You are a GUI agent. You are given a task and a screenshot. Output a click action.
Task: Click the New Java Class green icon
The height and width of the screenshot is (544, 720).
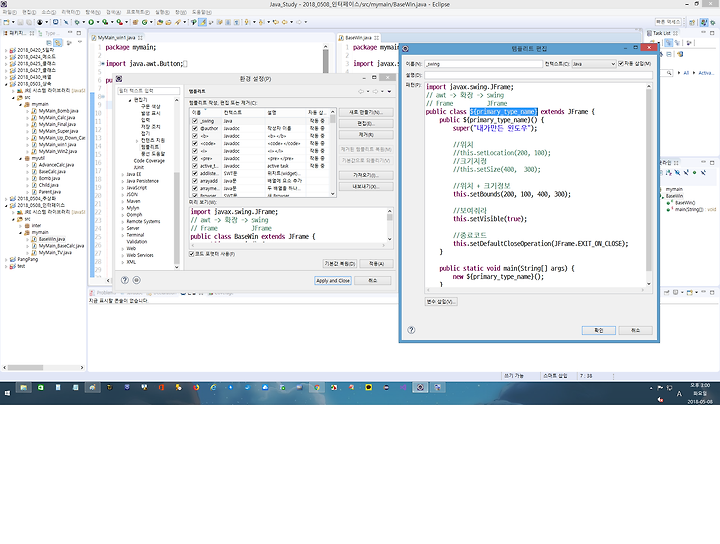145,22
